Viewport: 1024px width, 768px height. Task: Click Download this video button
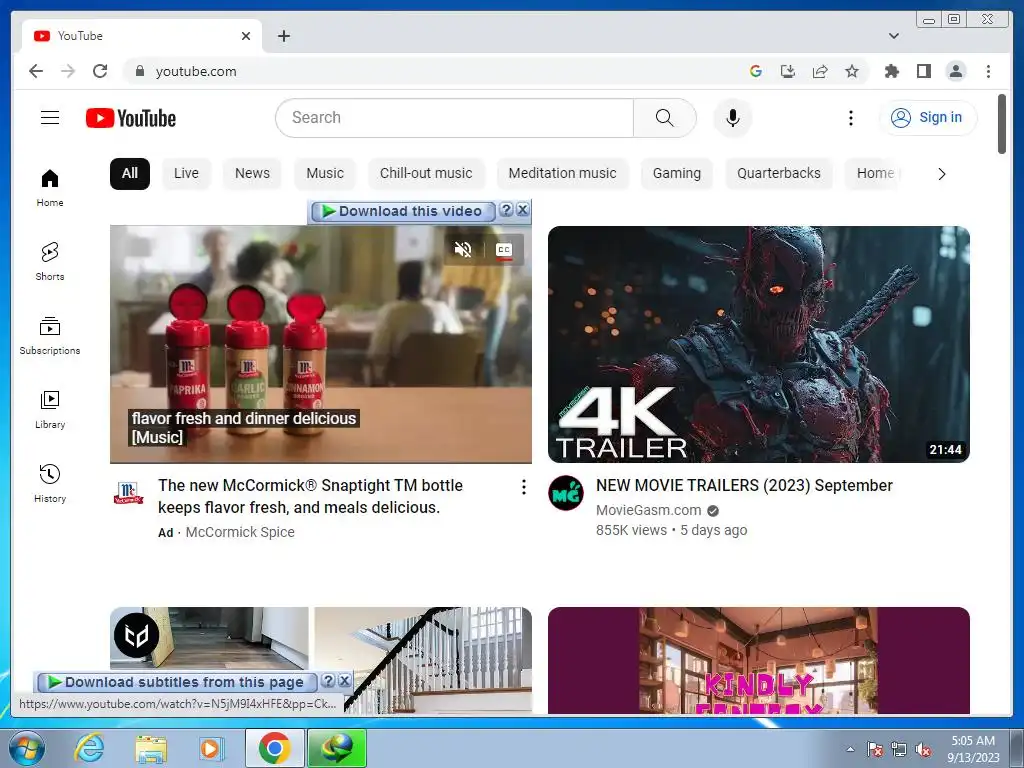[x=403, y=211]
